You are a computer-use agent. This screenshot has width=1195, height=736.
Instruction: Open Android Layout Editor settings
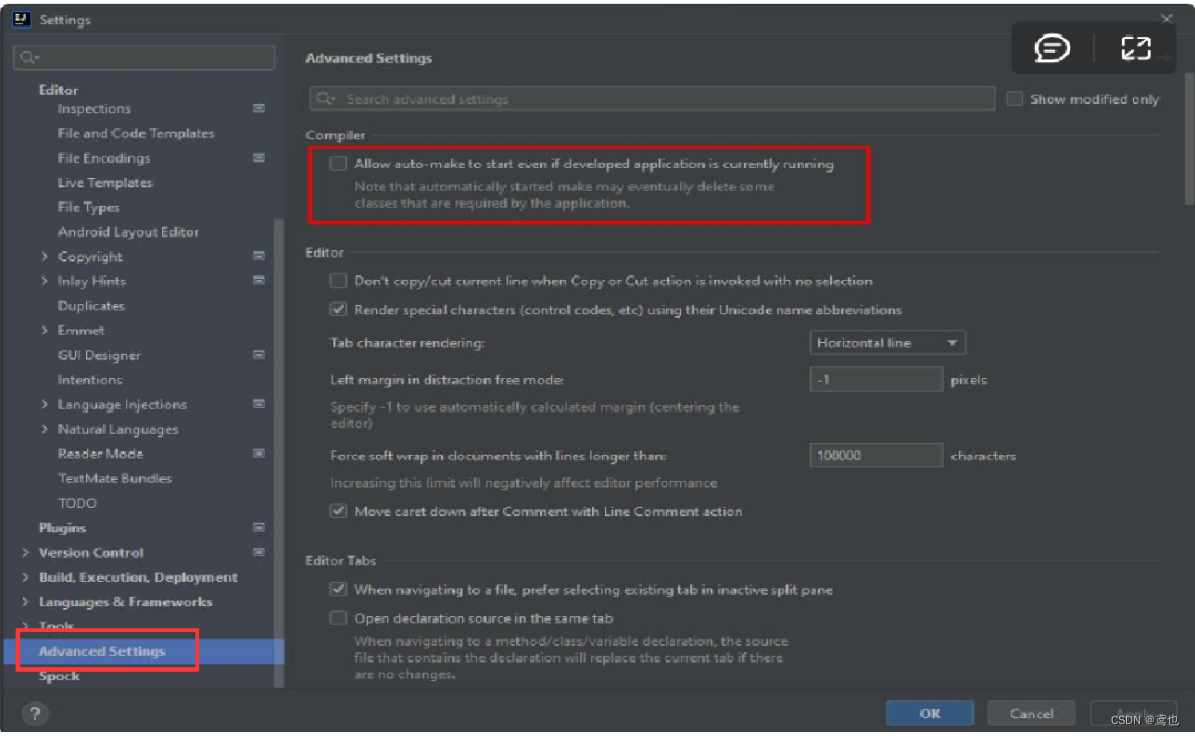[128, 232]
